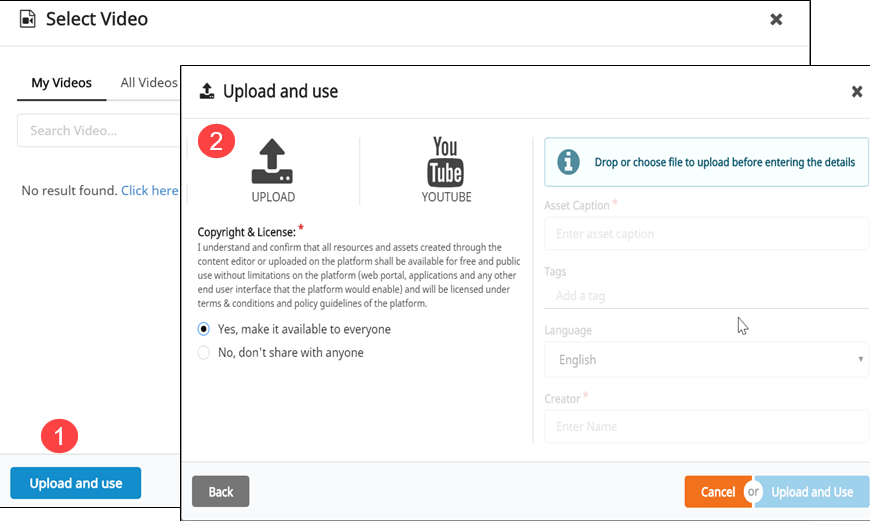
Task: Click the info icon in the notice banner
Action: coord(568,162)
